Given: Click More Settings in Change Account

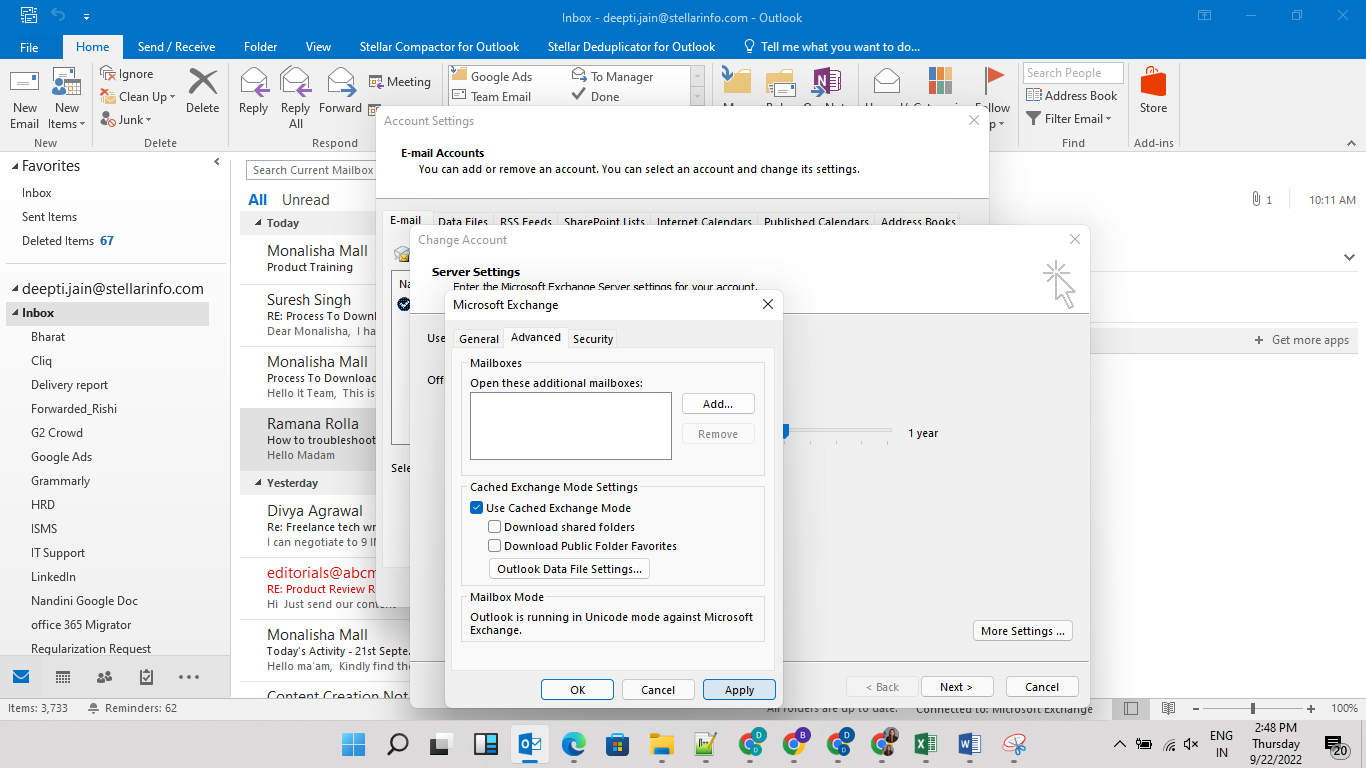Looking at the screenshot, I should 1023,631.
